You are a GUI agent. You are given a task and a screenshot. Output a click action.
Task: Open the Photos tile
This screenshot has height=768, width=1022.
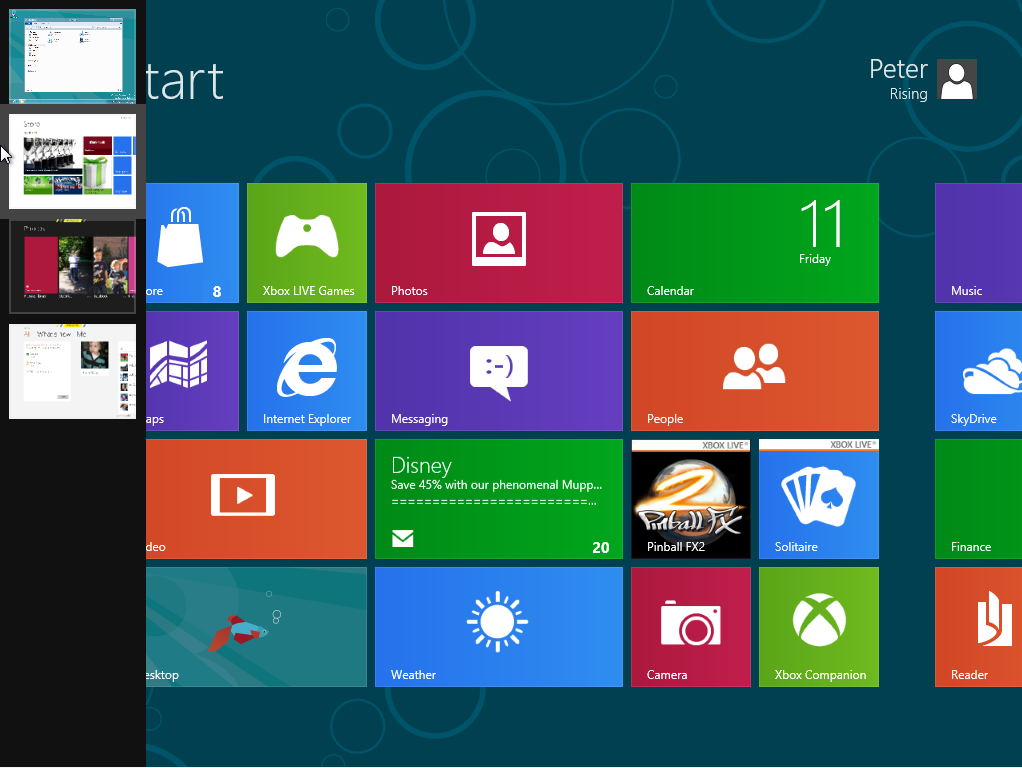pos(499,243)
